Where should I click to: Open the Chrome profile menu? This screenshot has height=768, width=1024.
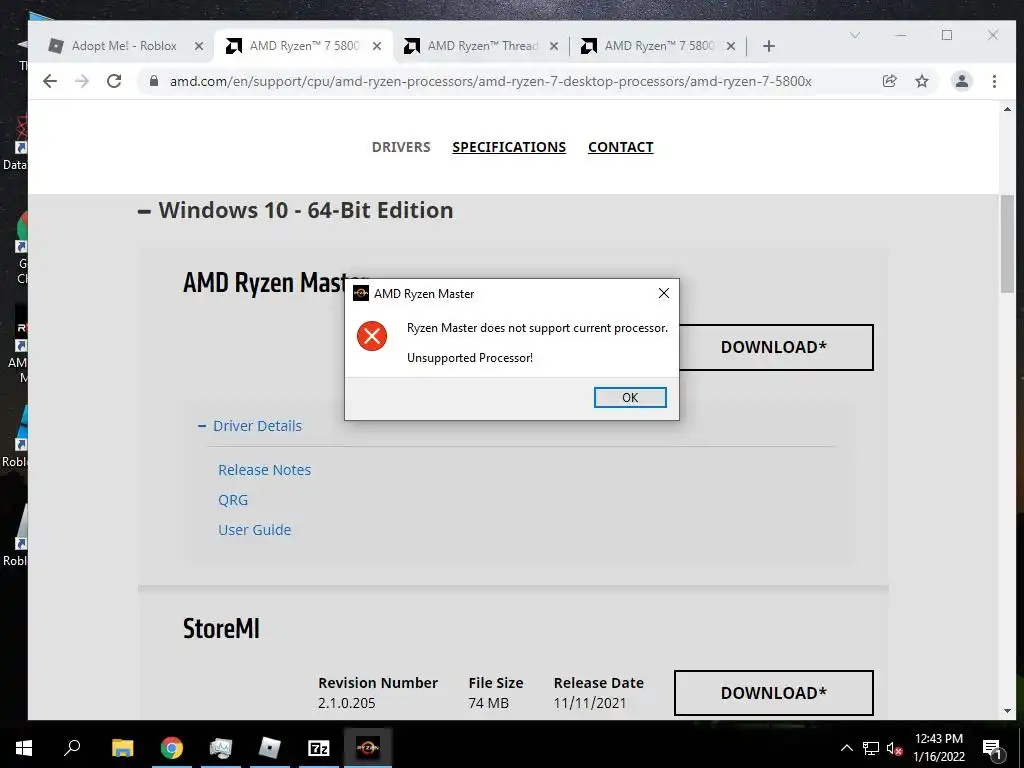point(961,81)
